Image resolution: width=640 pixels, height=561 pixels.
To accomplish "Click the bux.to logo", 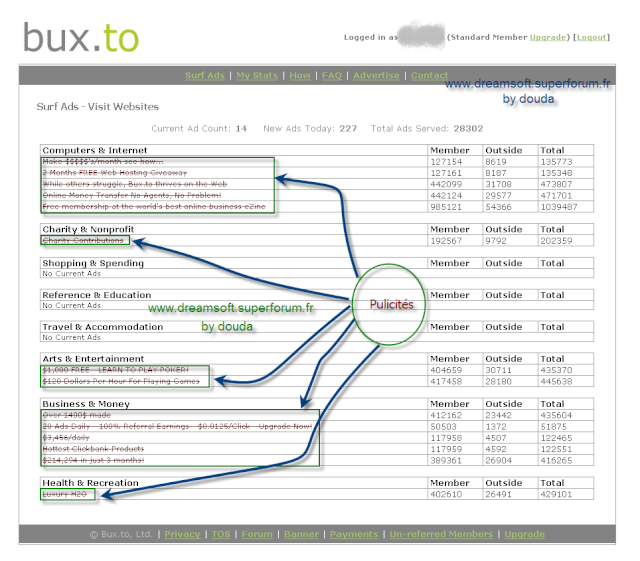I will (x=81, y=37).
